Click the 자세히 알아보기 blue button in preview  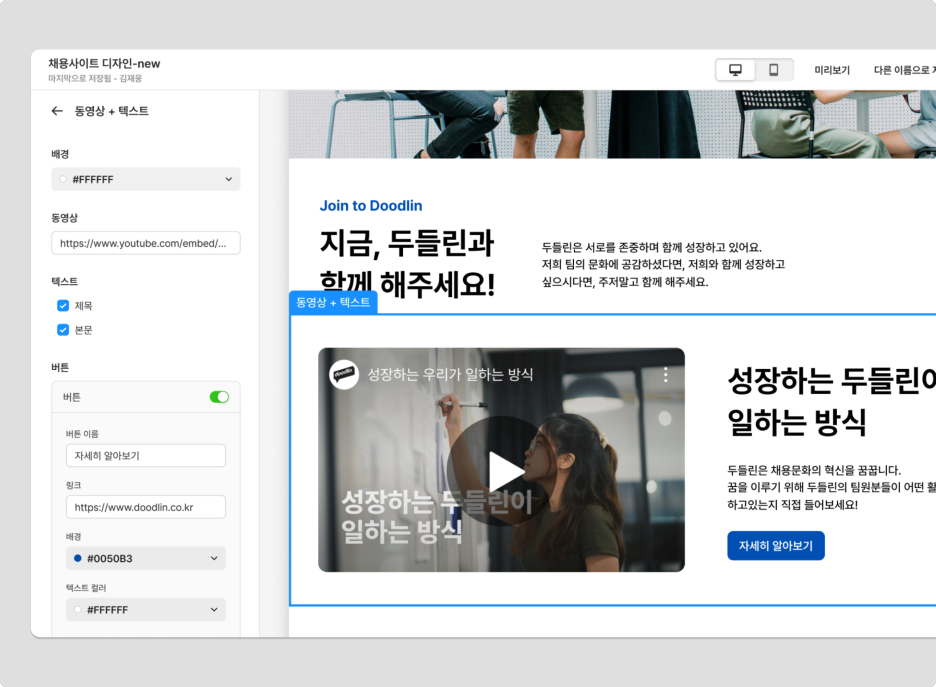[x=775, y=546]
